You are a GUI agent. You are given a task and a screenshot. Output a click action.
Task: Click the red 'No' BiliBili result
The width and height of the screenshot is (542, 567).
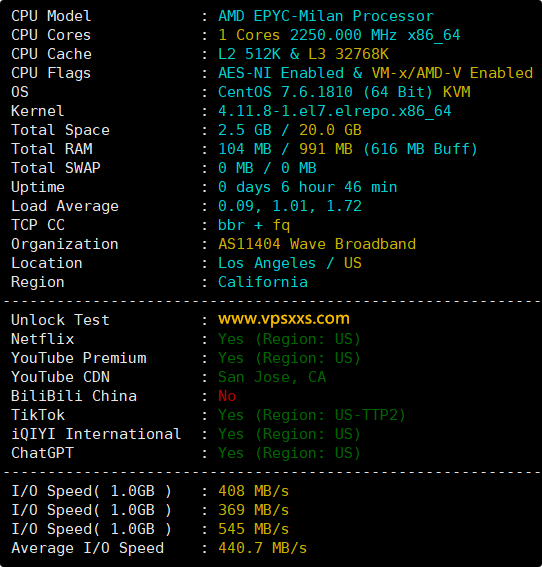point(227,396)
